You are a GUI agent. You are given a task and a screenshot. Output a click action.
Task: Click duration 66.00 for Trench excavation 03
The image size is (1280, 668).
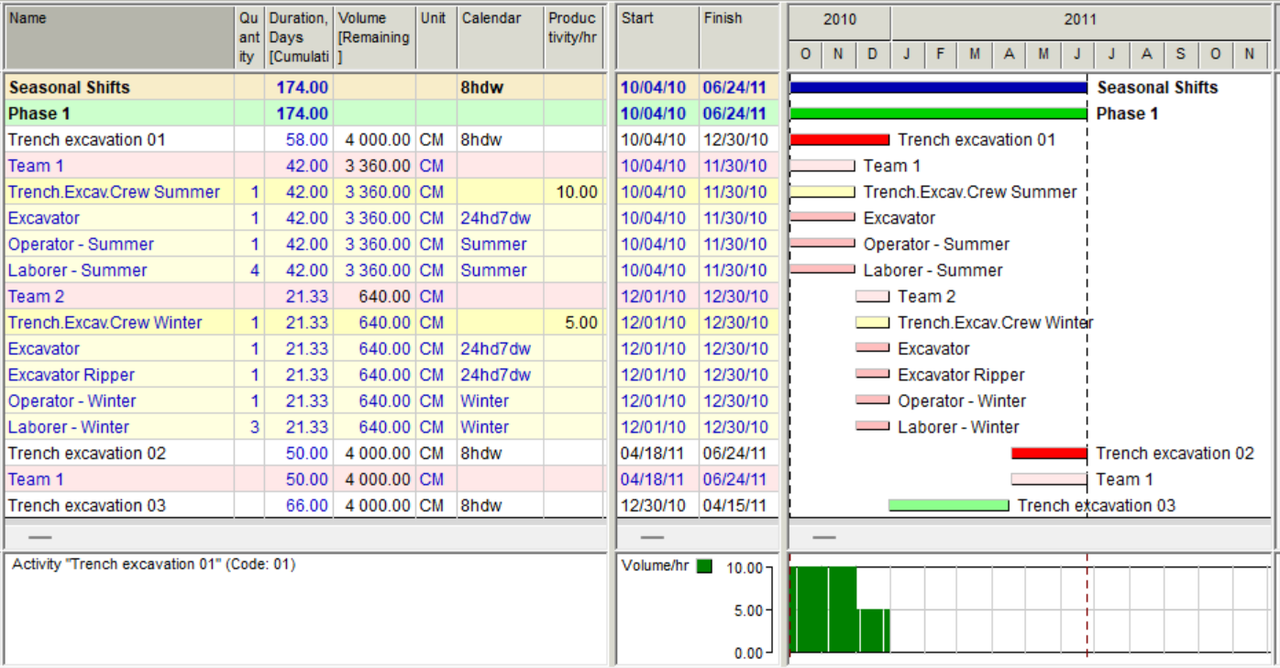[x=306, y=505]
